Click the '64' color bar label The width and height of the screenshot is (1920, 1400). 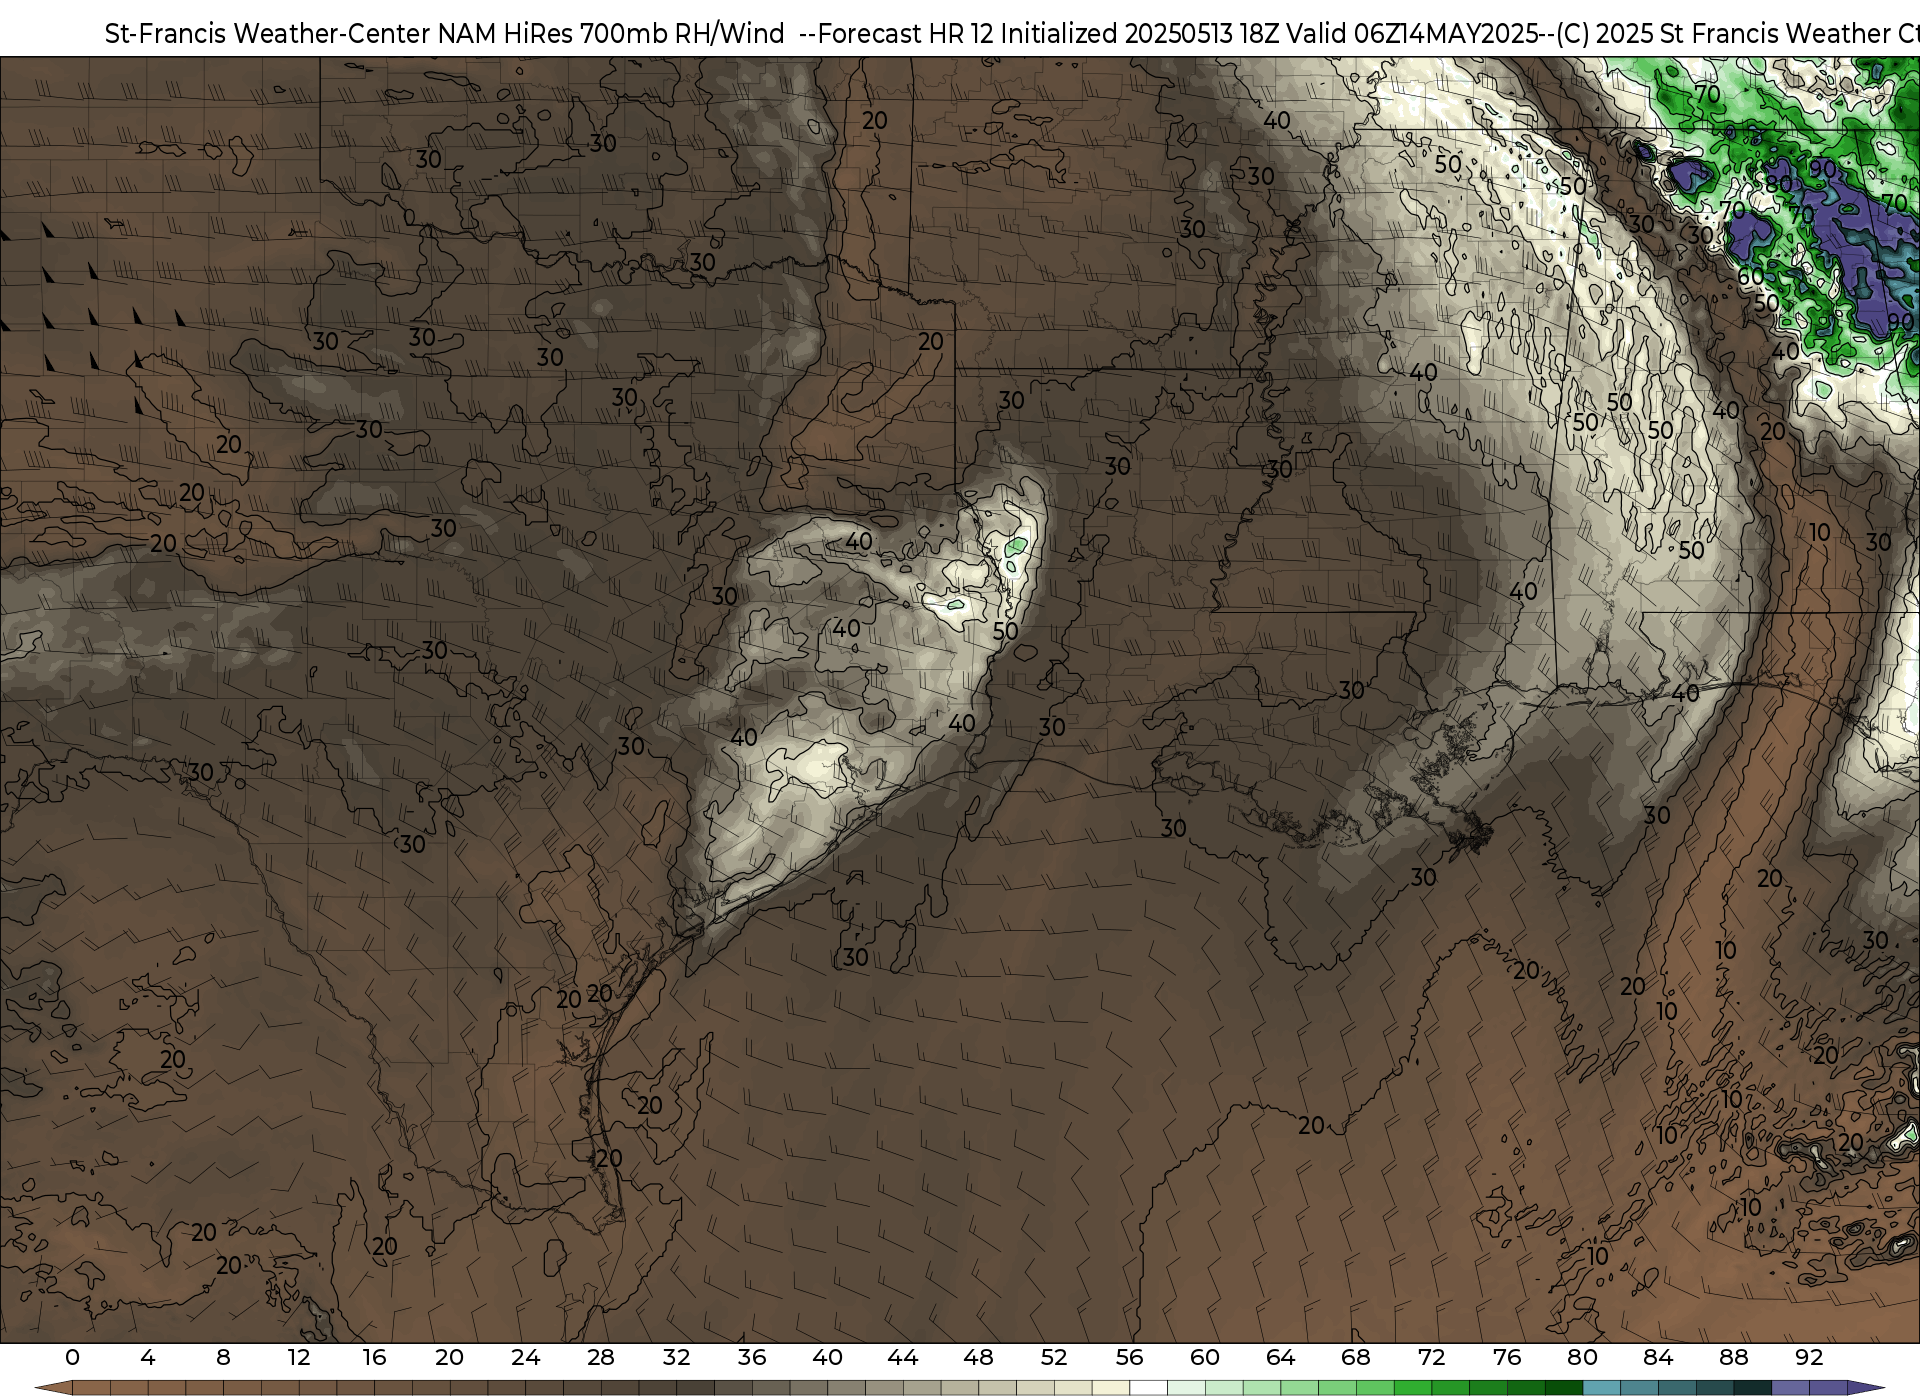click(x=1281, y=1358)
